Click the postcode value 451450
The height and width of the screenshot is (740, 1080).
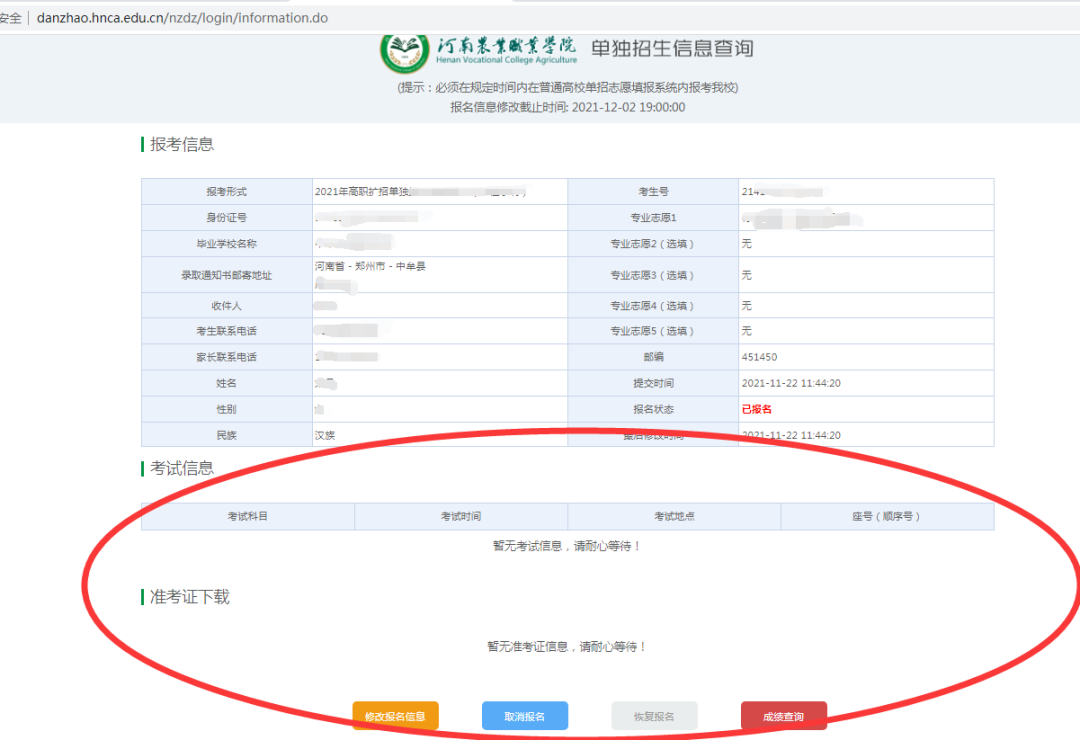[759, 357]
